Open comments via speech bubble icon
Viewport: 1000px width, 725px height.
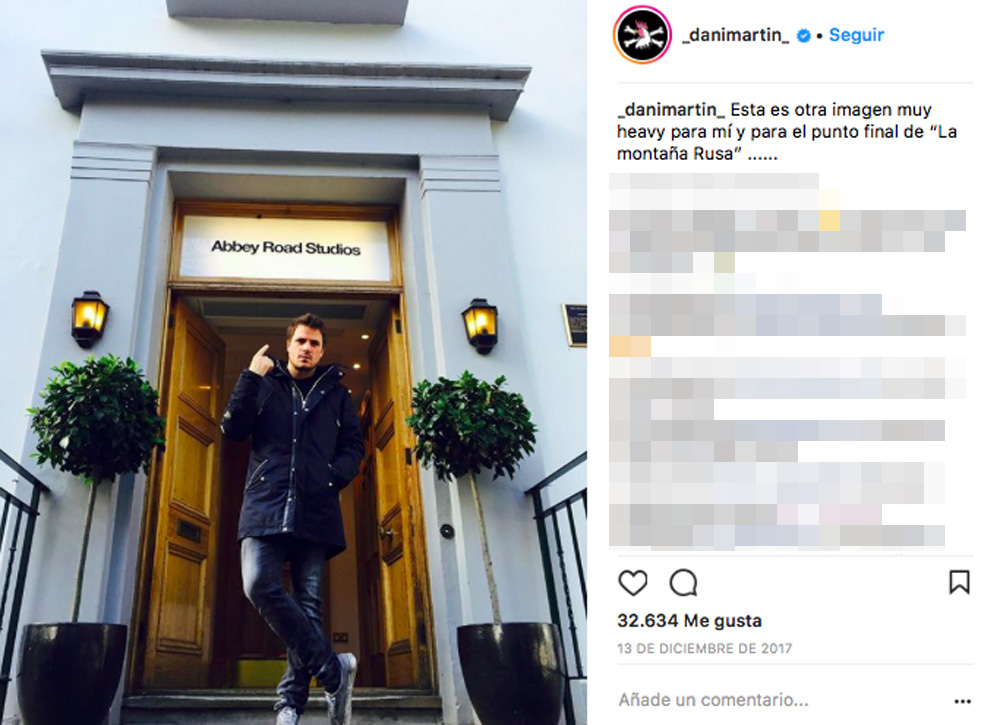pos(683,583)
